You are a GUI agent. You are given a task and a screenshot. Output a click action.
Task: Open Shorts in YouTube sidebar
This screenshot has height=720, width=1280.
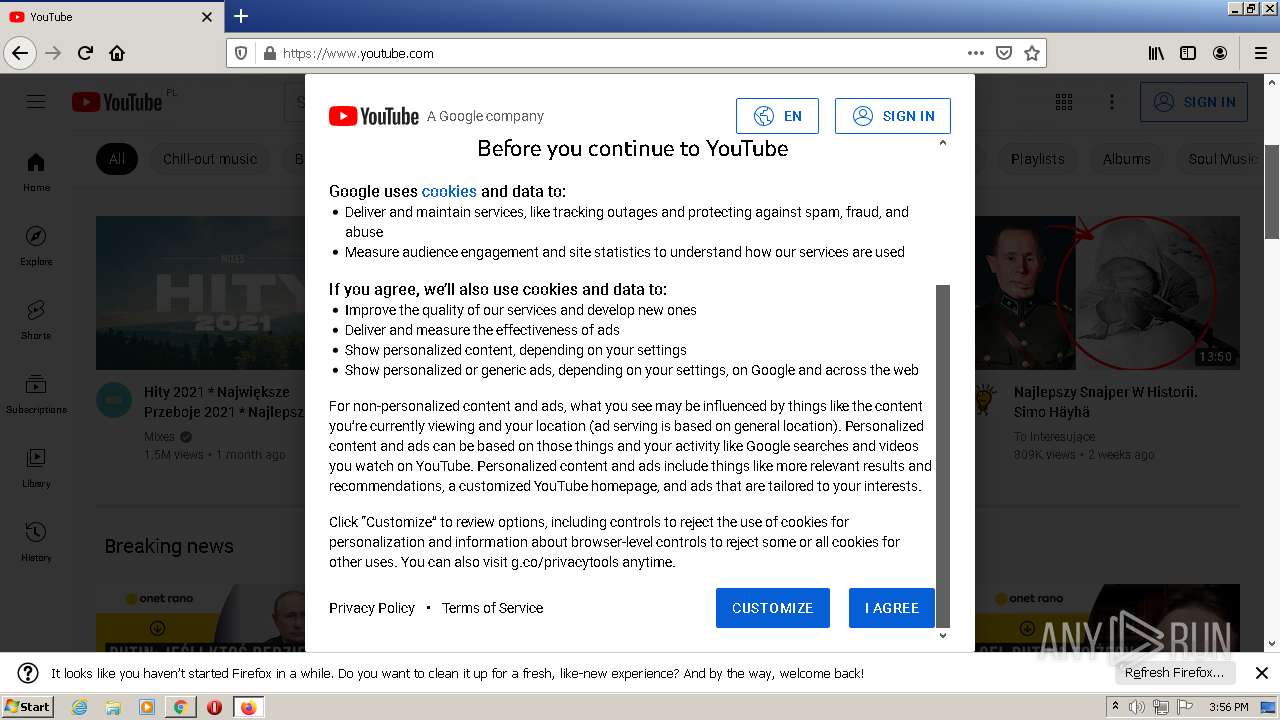[36, 319]
